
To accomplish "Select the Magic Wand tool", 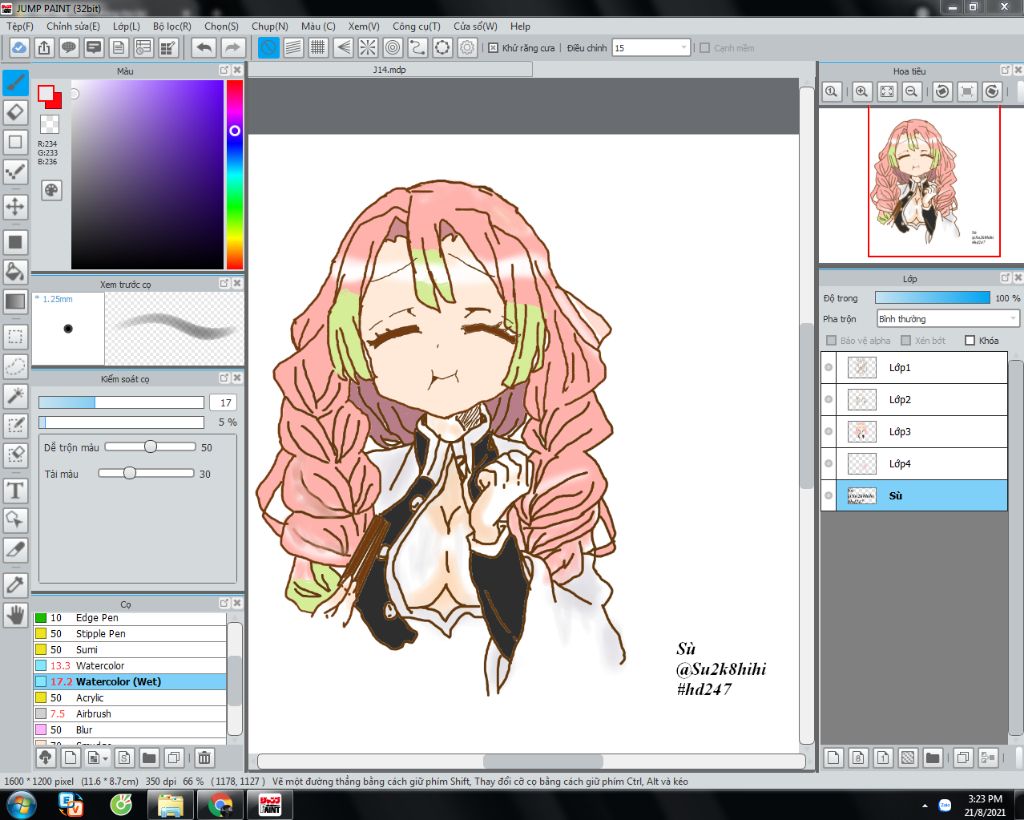I will tap(16, 396).
